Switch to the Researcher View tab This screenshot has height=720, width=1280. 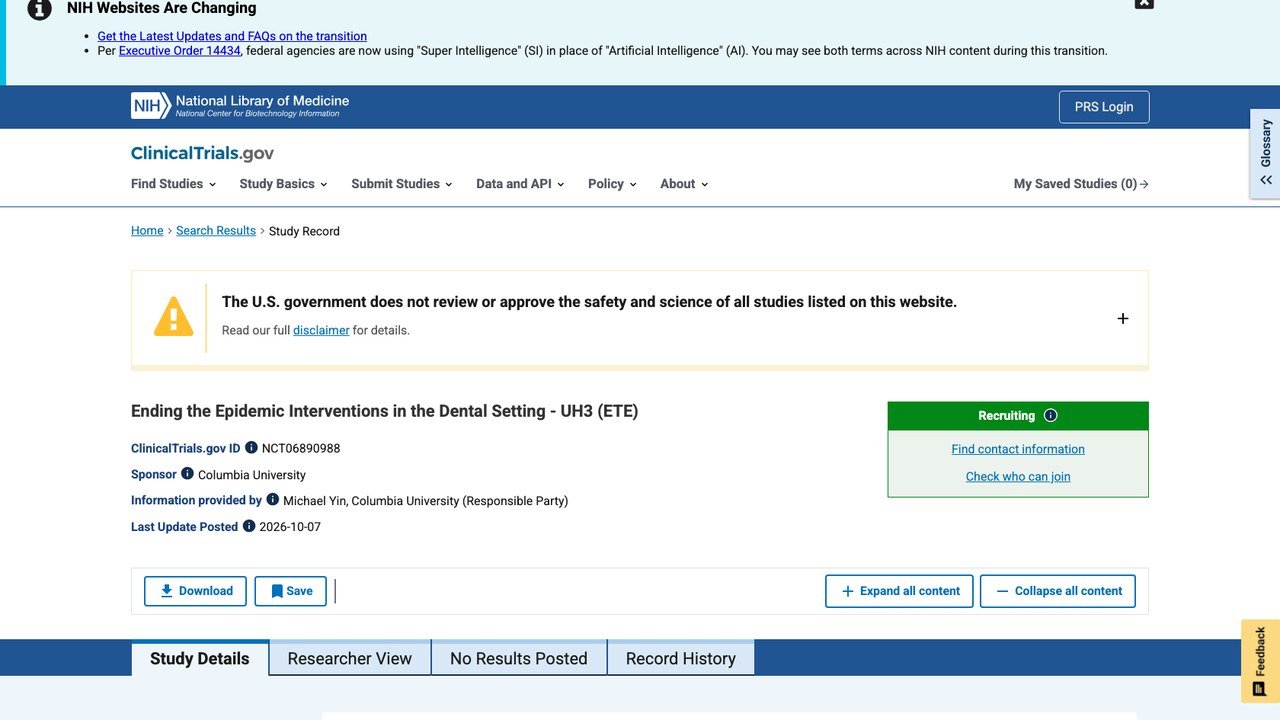click(350, 658)
